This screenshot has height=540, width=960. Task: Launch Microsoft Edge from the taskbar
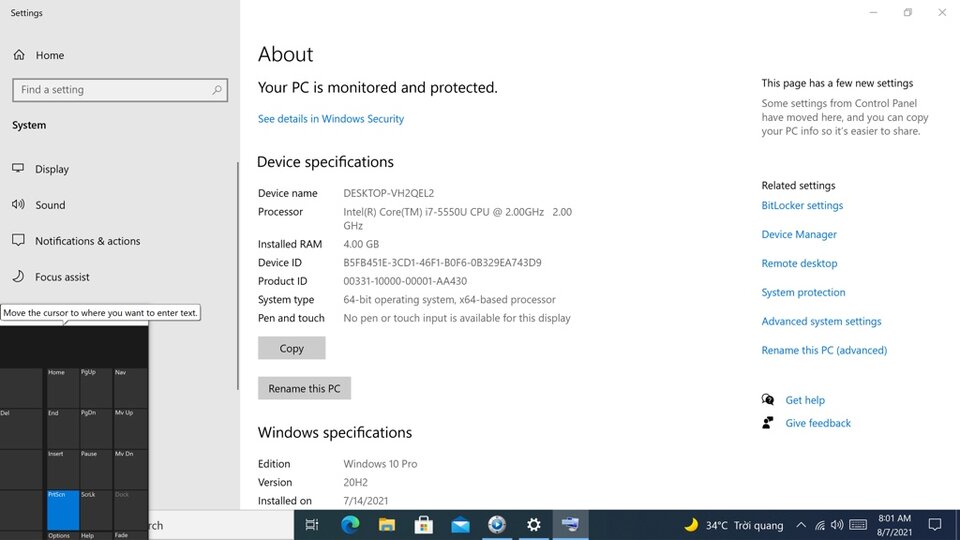point(350,525)
